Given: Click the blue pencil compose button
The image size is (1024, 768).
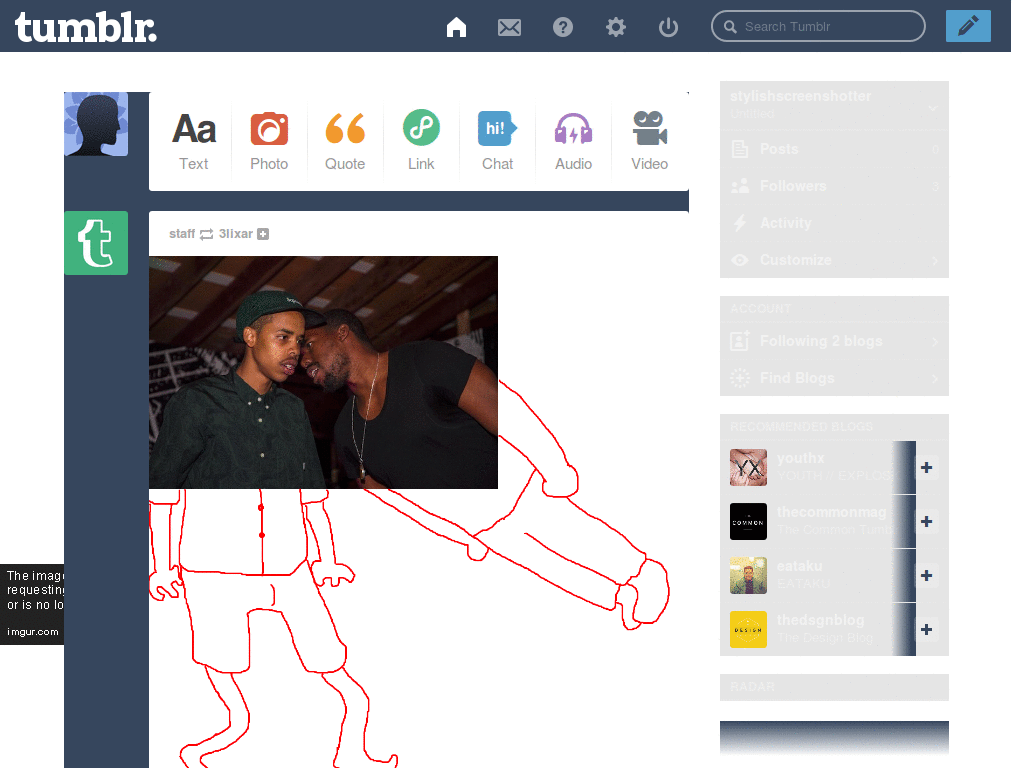Looking at the screenshot, I should tap(967, 26).
